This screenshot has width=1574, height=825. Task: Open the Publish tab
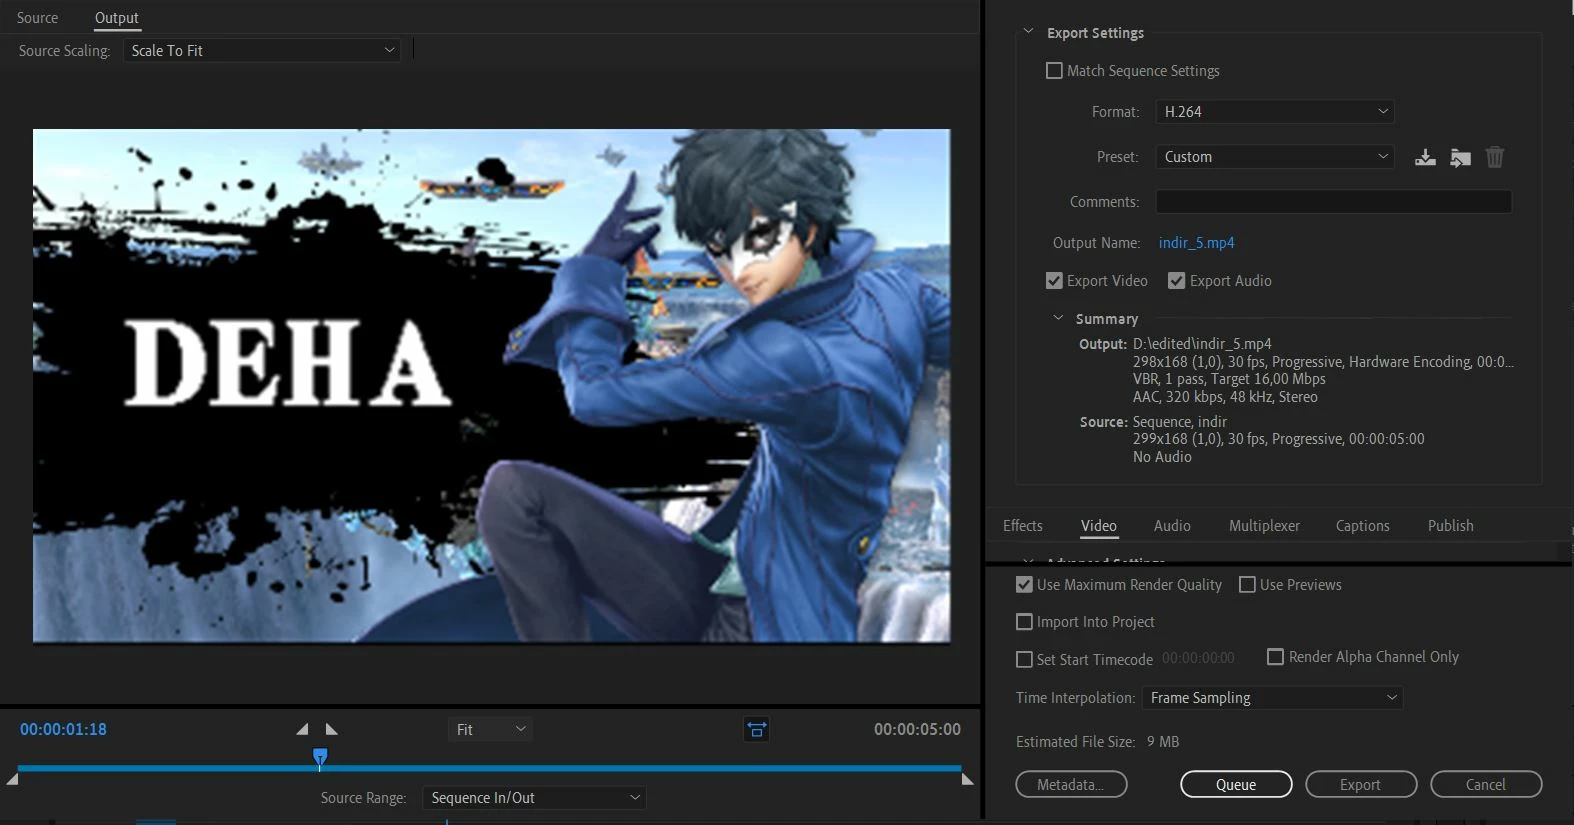pyautogui.click(x=1450, y=526)
